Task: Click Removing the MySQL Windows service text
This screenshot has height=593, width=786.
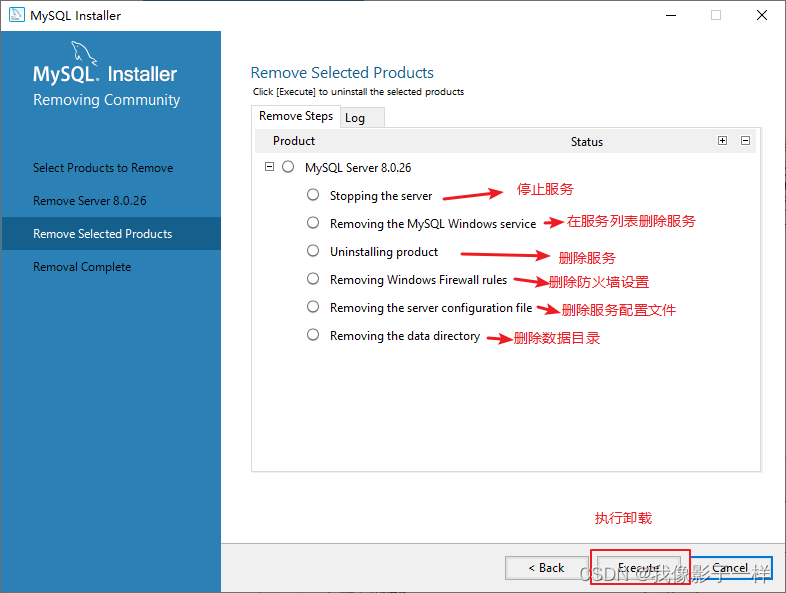Action: (433, 224)
